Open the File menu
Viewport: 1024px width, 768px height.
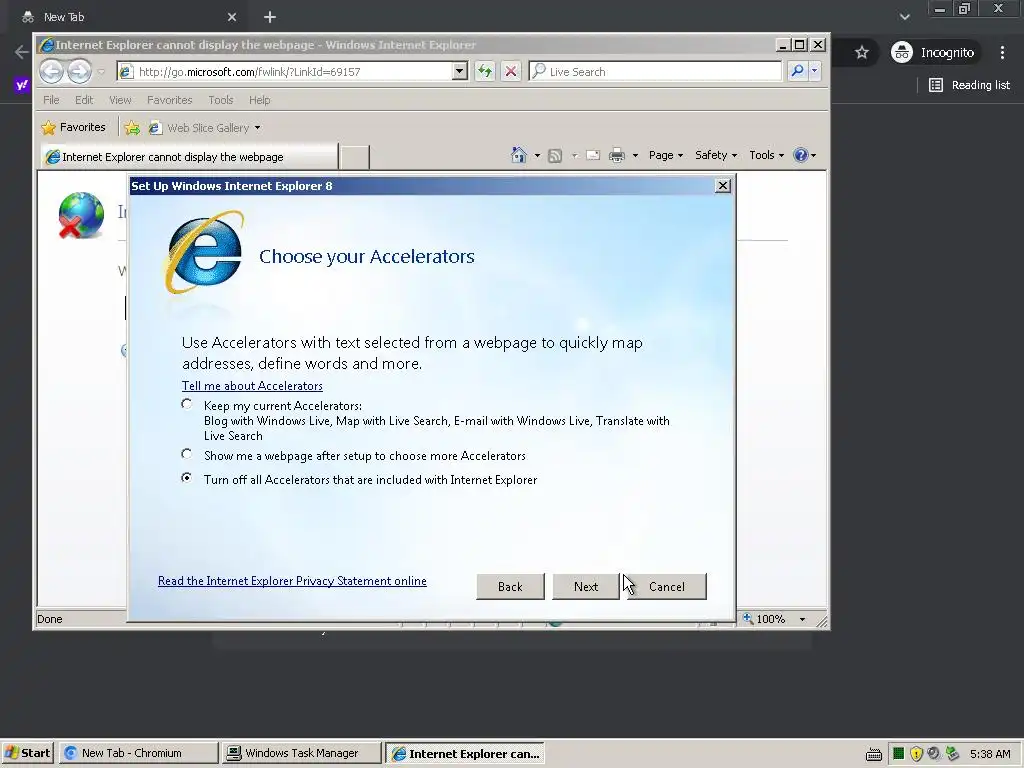coord(51,100)
